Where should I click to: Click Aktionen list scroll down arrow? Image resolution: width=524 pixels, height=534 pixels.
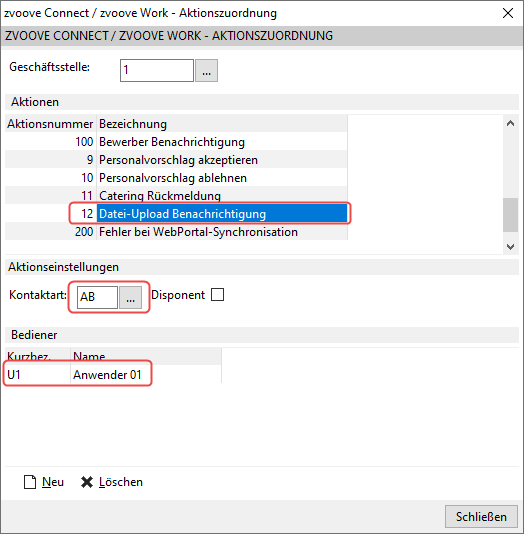[510, 247]
